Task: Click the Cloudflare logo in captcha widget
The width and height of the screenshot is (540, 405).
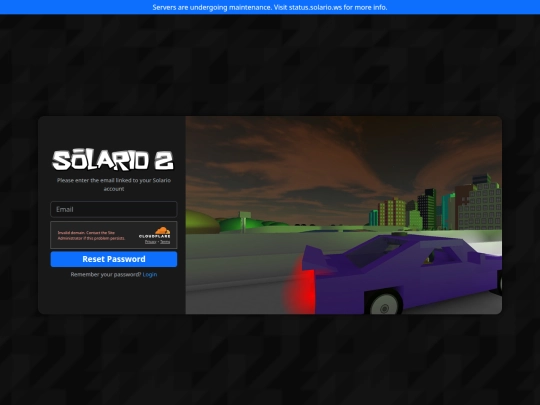Action: 155,232
